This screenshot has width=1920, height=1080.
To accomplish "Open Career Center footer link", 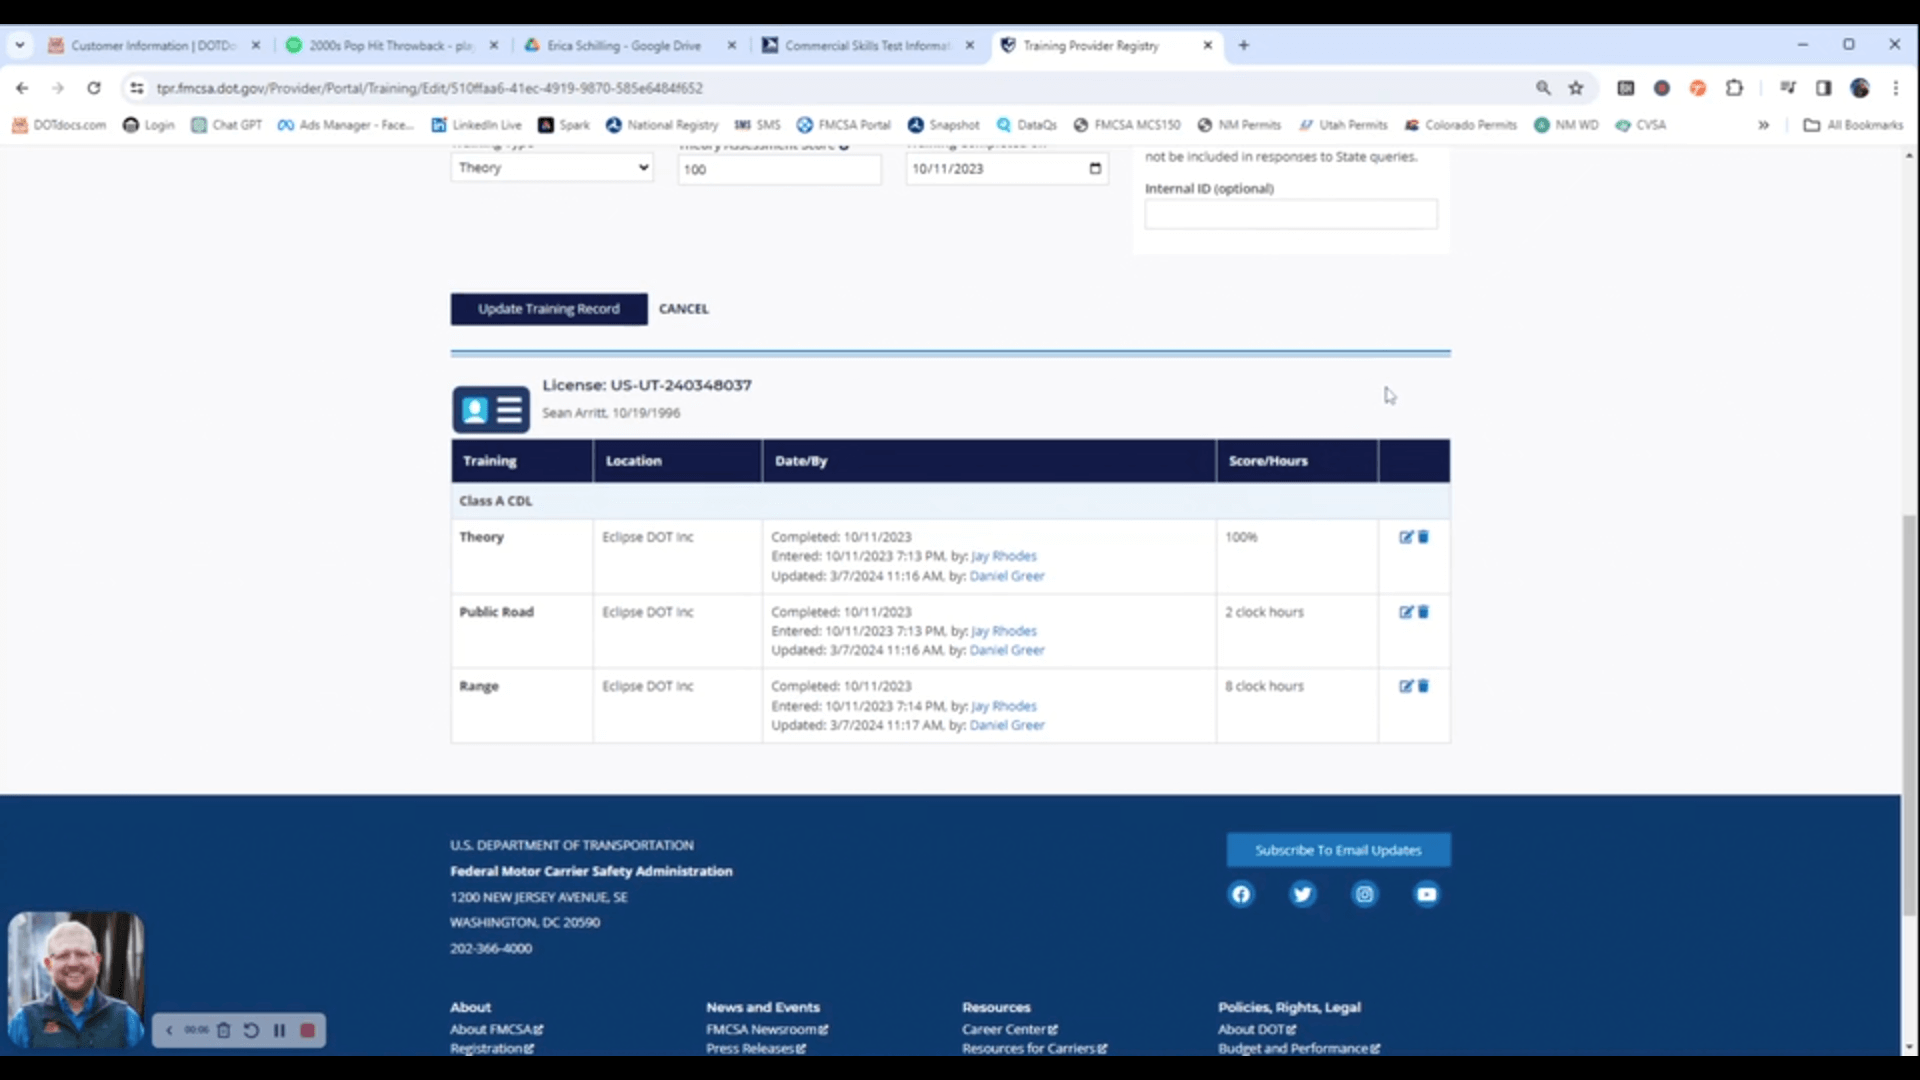I will (1010, 1029).
